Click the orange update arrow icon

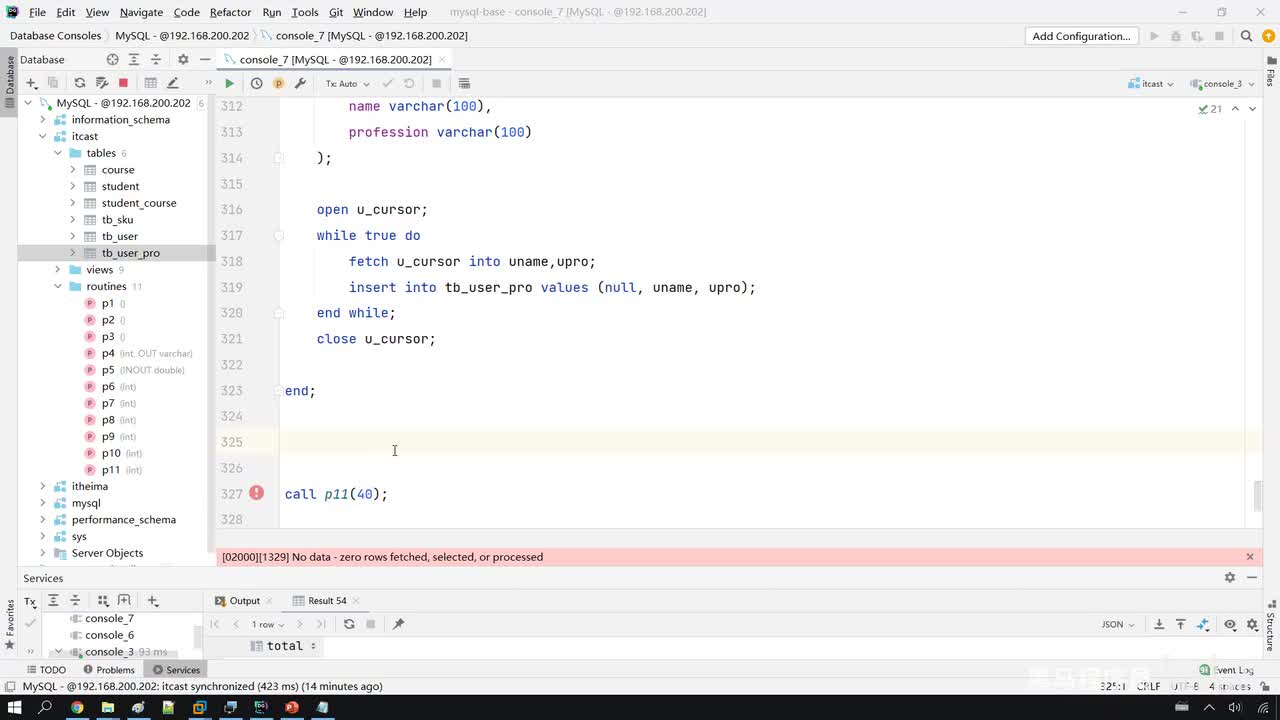1269,36
